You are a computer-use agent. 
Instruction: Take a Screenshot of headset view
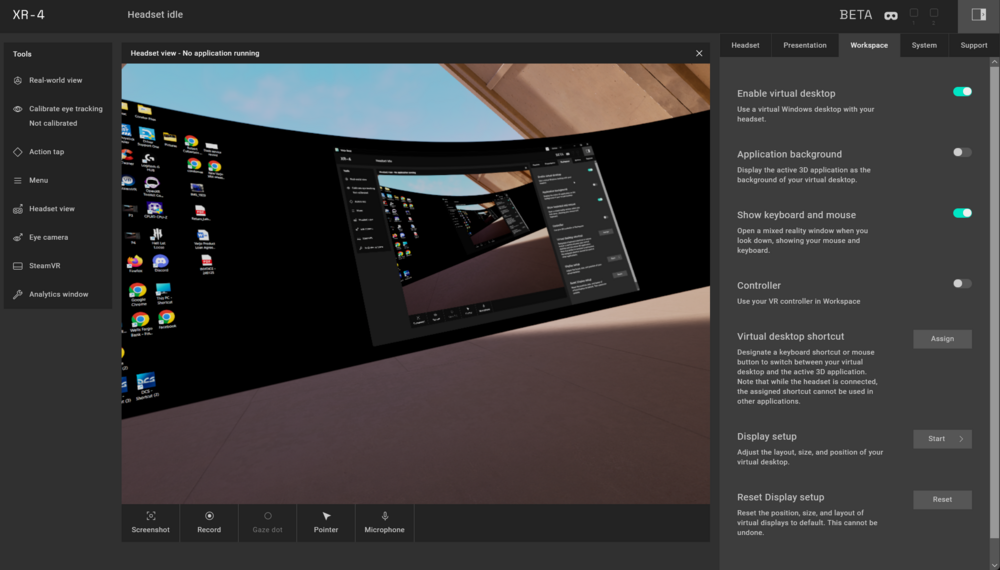151,523
